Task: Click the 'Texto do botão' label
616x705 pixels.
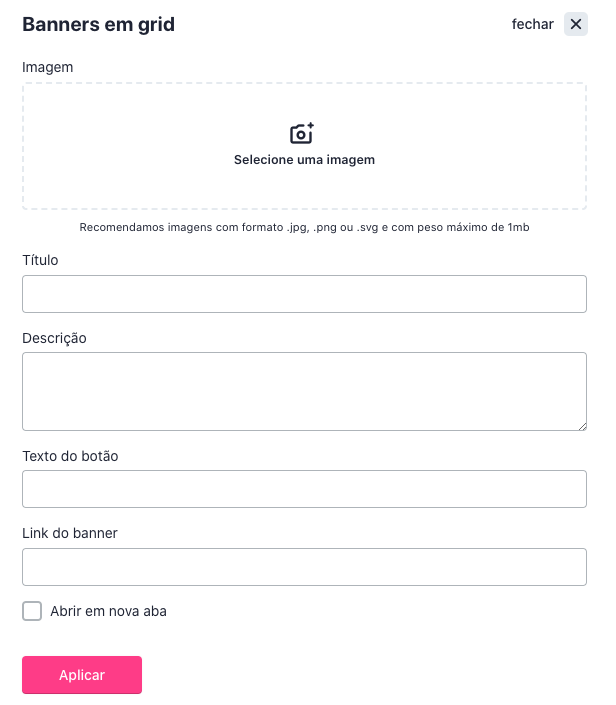Action: tap(70, 456)
